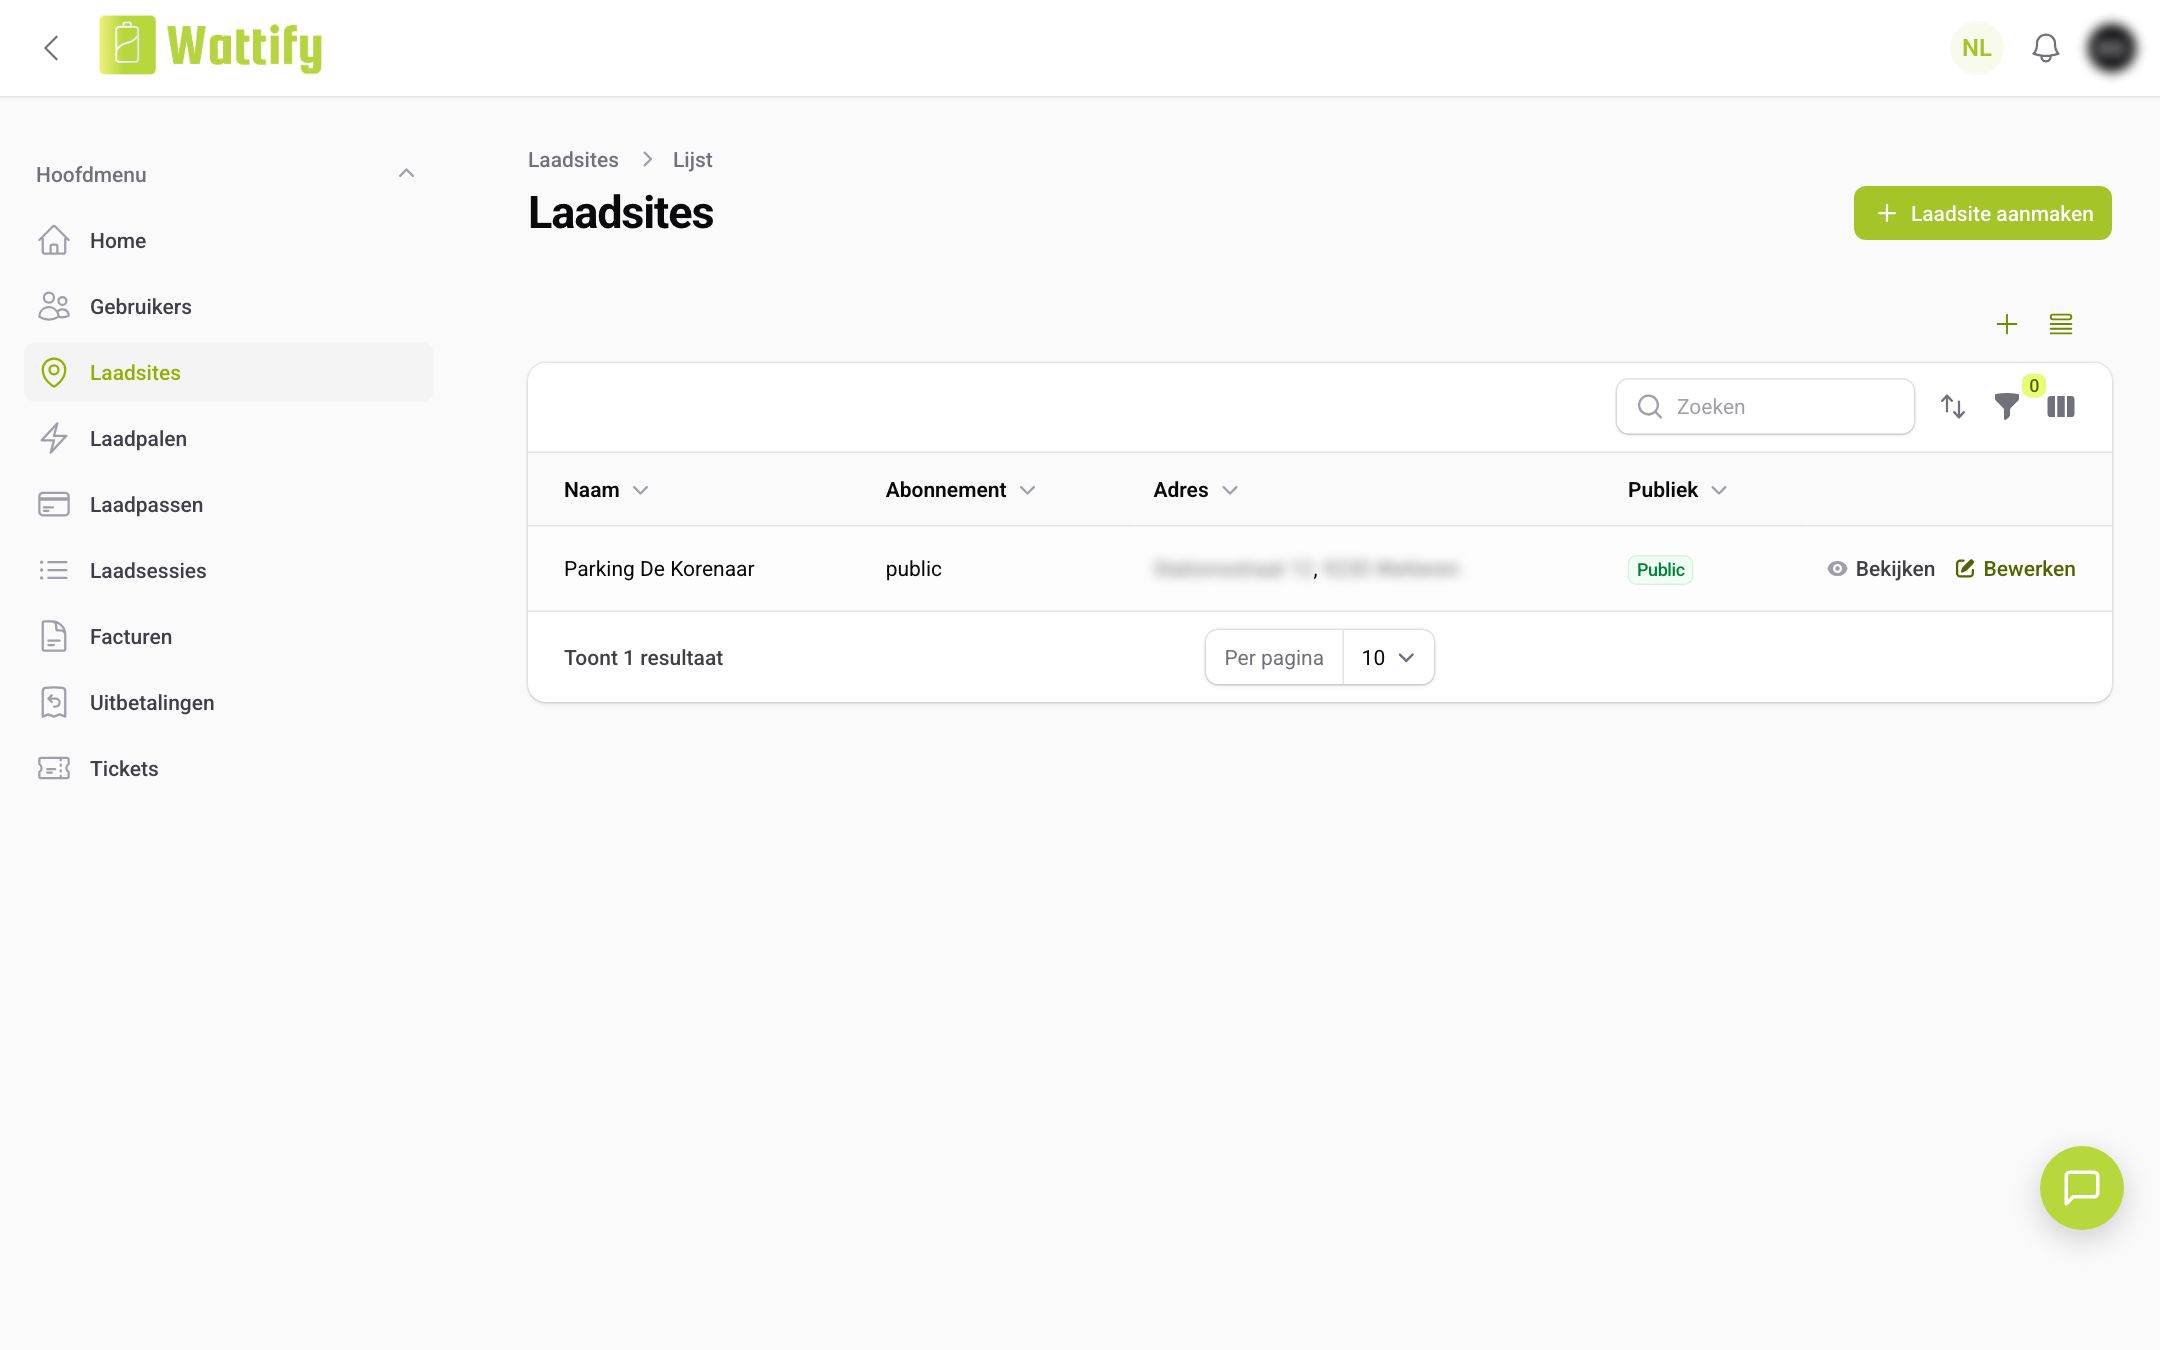
Task: Open the filter funnel icon
Action: 2006,406
